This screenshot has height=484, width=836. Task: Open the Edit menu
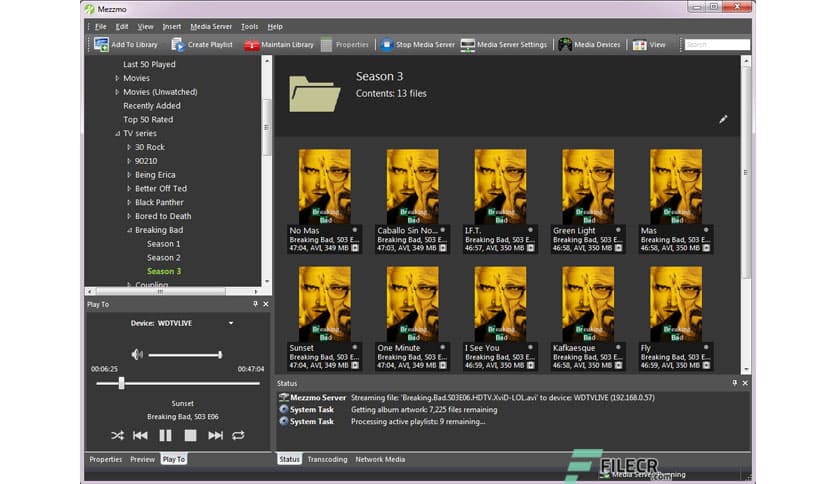(122, 27)
